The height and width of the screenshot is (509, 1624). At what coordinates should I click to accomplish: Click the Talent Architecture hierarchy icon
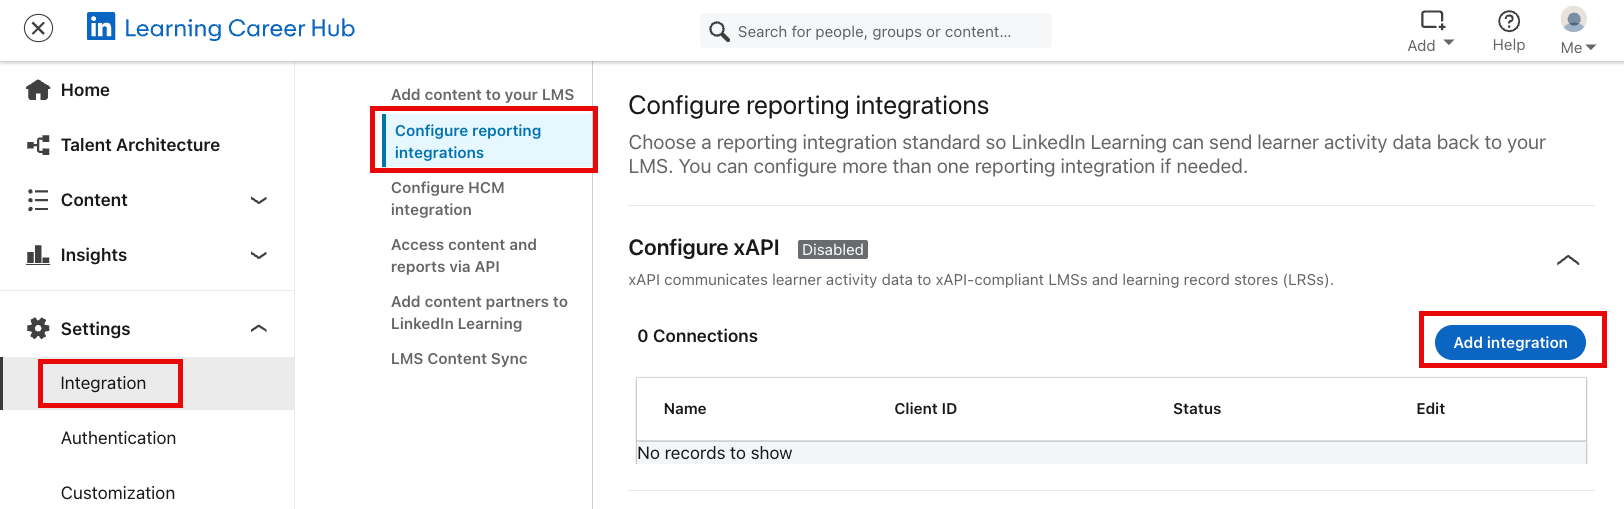coord(38,145)
